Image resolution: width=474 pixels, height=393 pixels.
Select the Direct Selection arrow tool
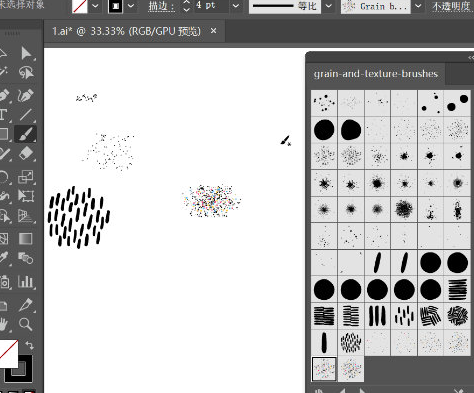click(x=26, y=53)
